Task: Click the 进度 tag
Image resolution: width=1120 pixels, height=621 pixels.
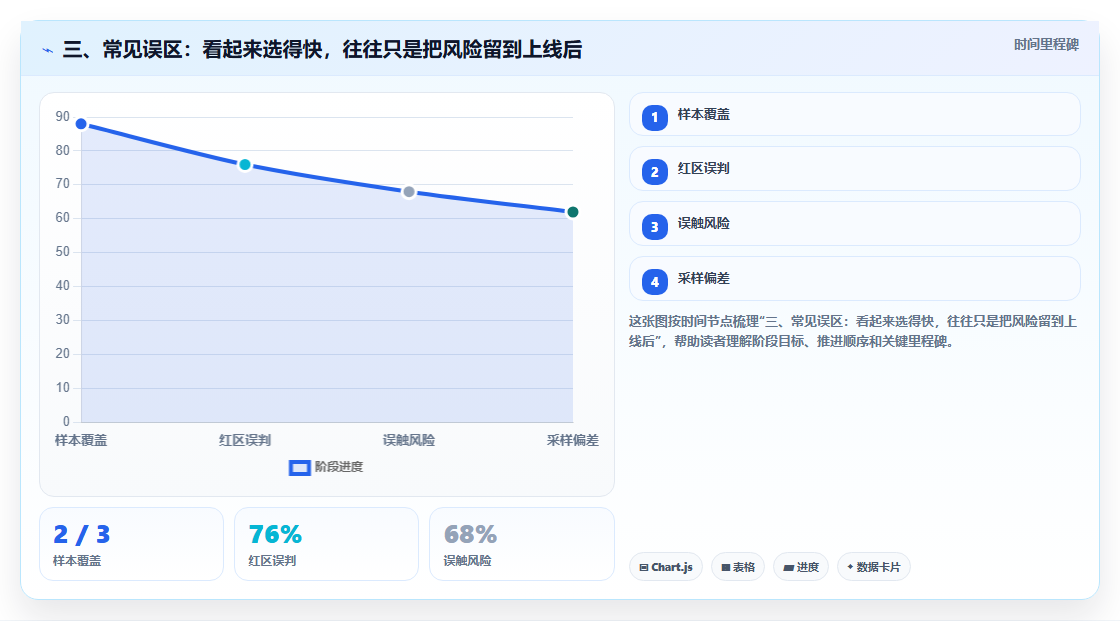Action: point(801,567)
